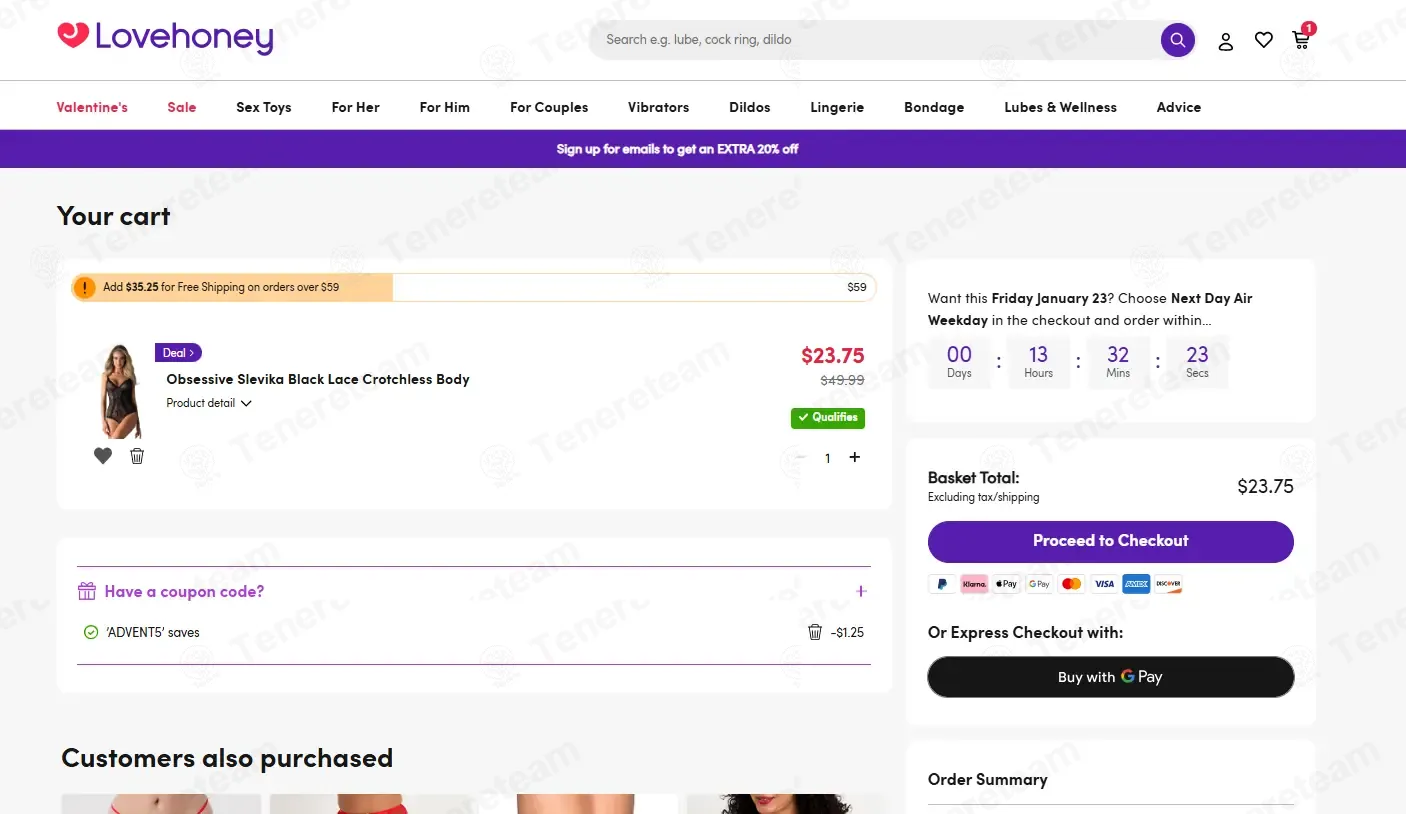Image resolution: width=1406 pixels, height=814 pixels.
Task: Click Proceed to Checkout button
Action: point(1111,541)
